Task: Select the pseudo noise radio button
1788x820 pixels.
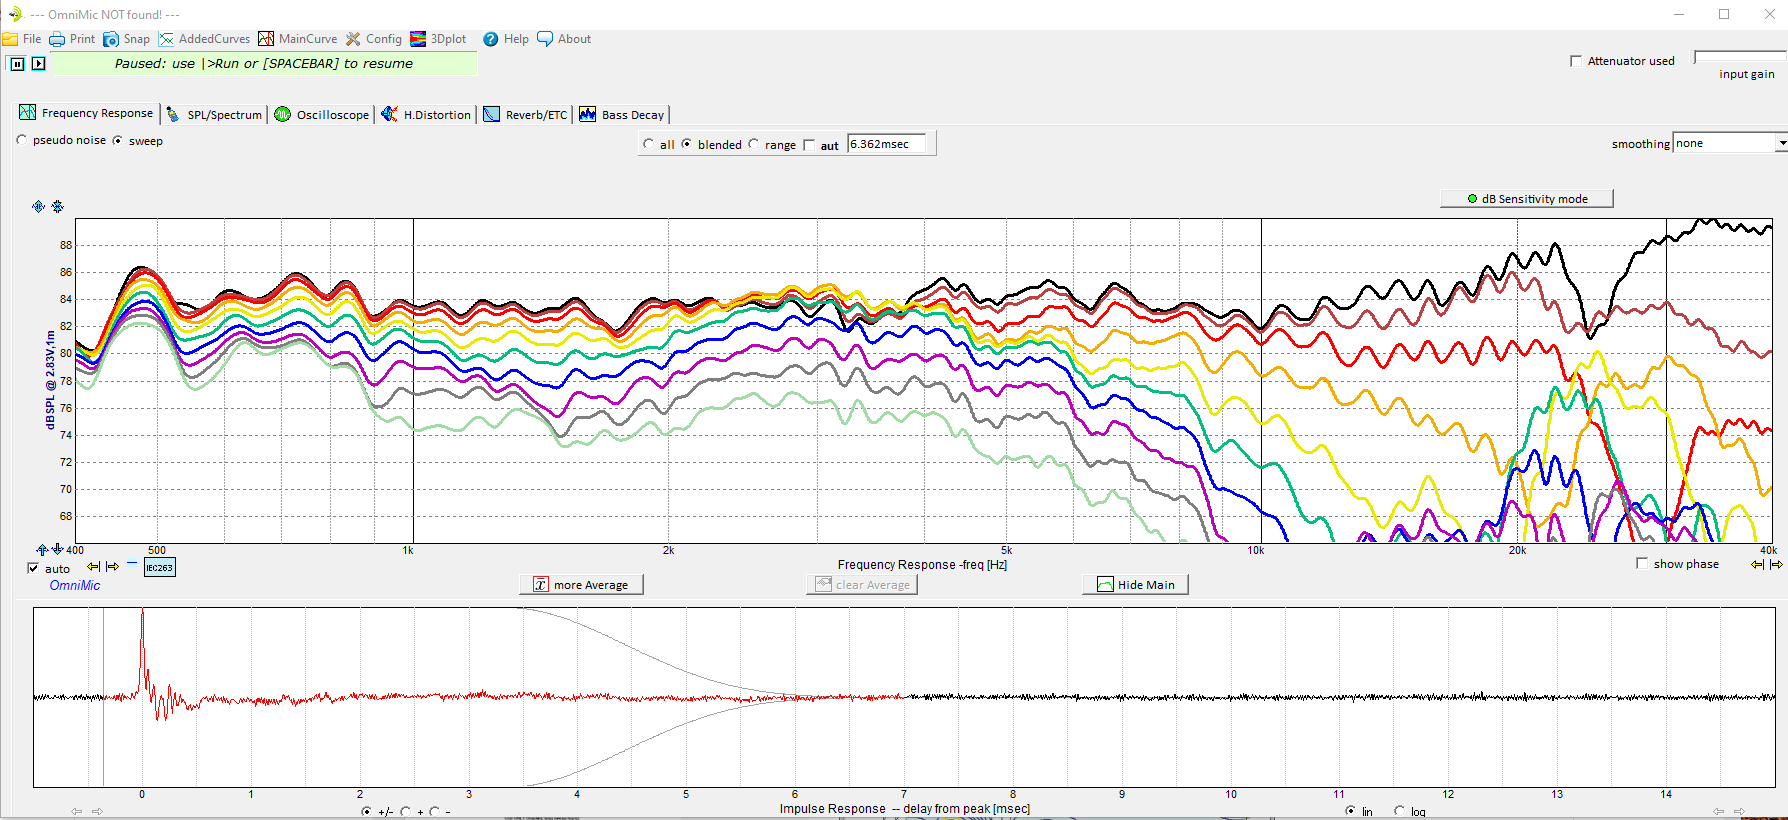Action: coord(22,141)
